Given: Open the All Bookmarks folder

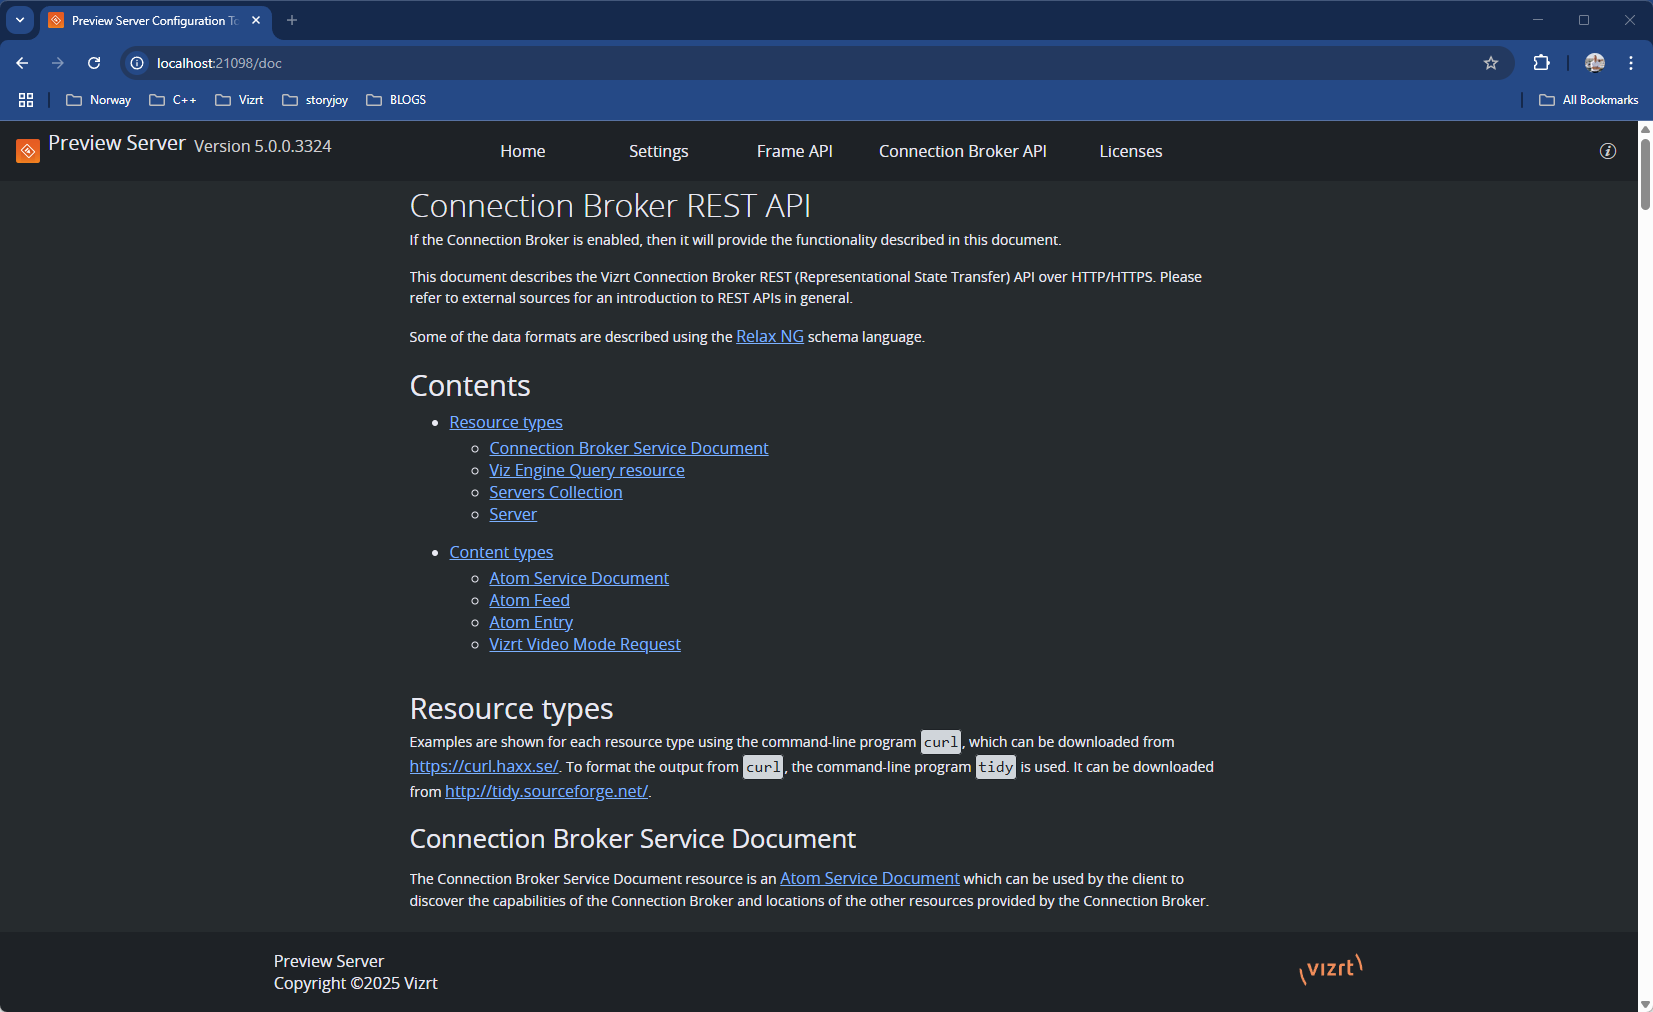Looking at the screenshot, I should [1588, 100].
